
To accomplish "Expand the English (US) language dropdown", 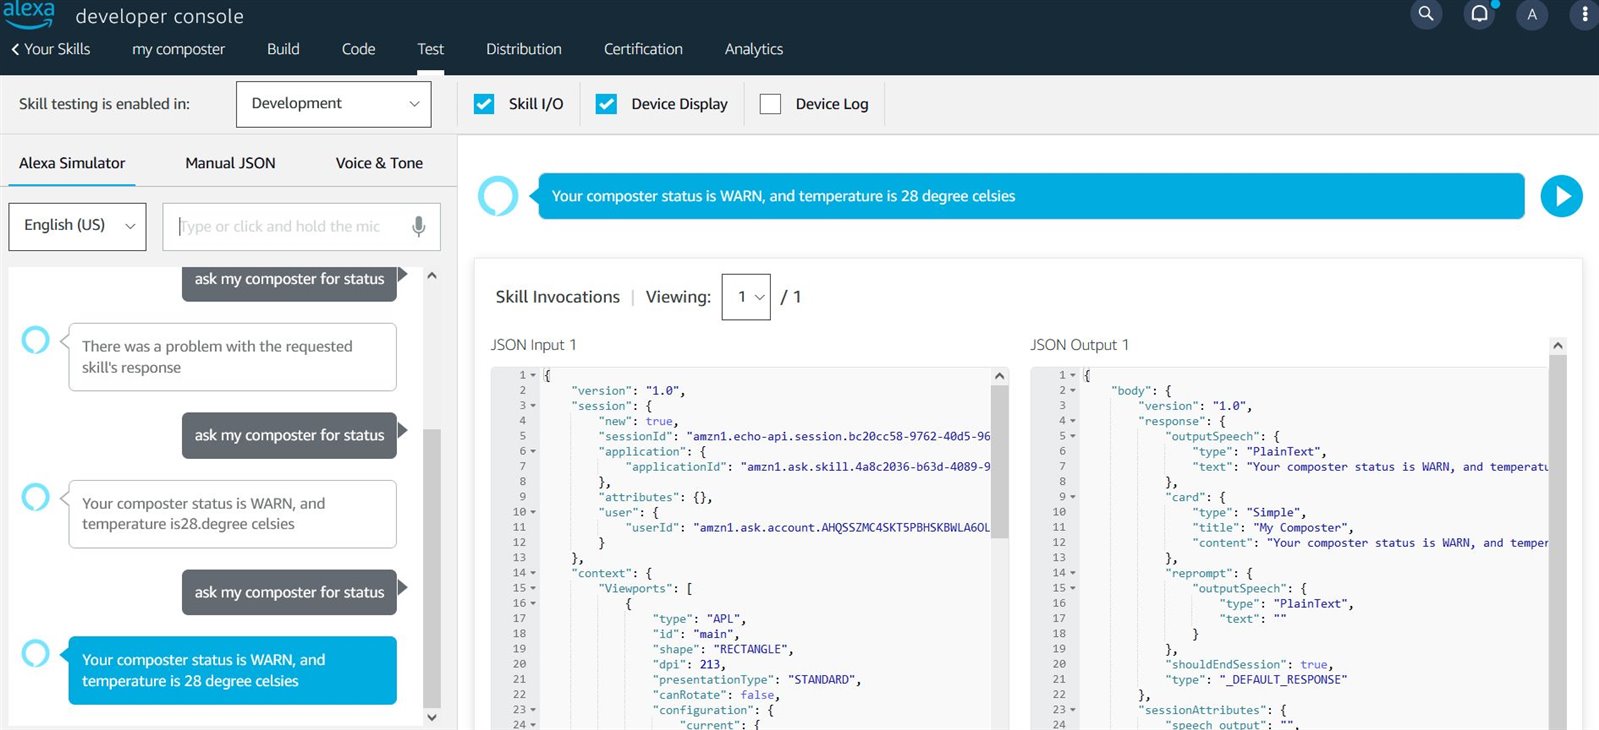I will click(x=78, y=226).
